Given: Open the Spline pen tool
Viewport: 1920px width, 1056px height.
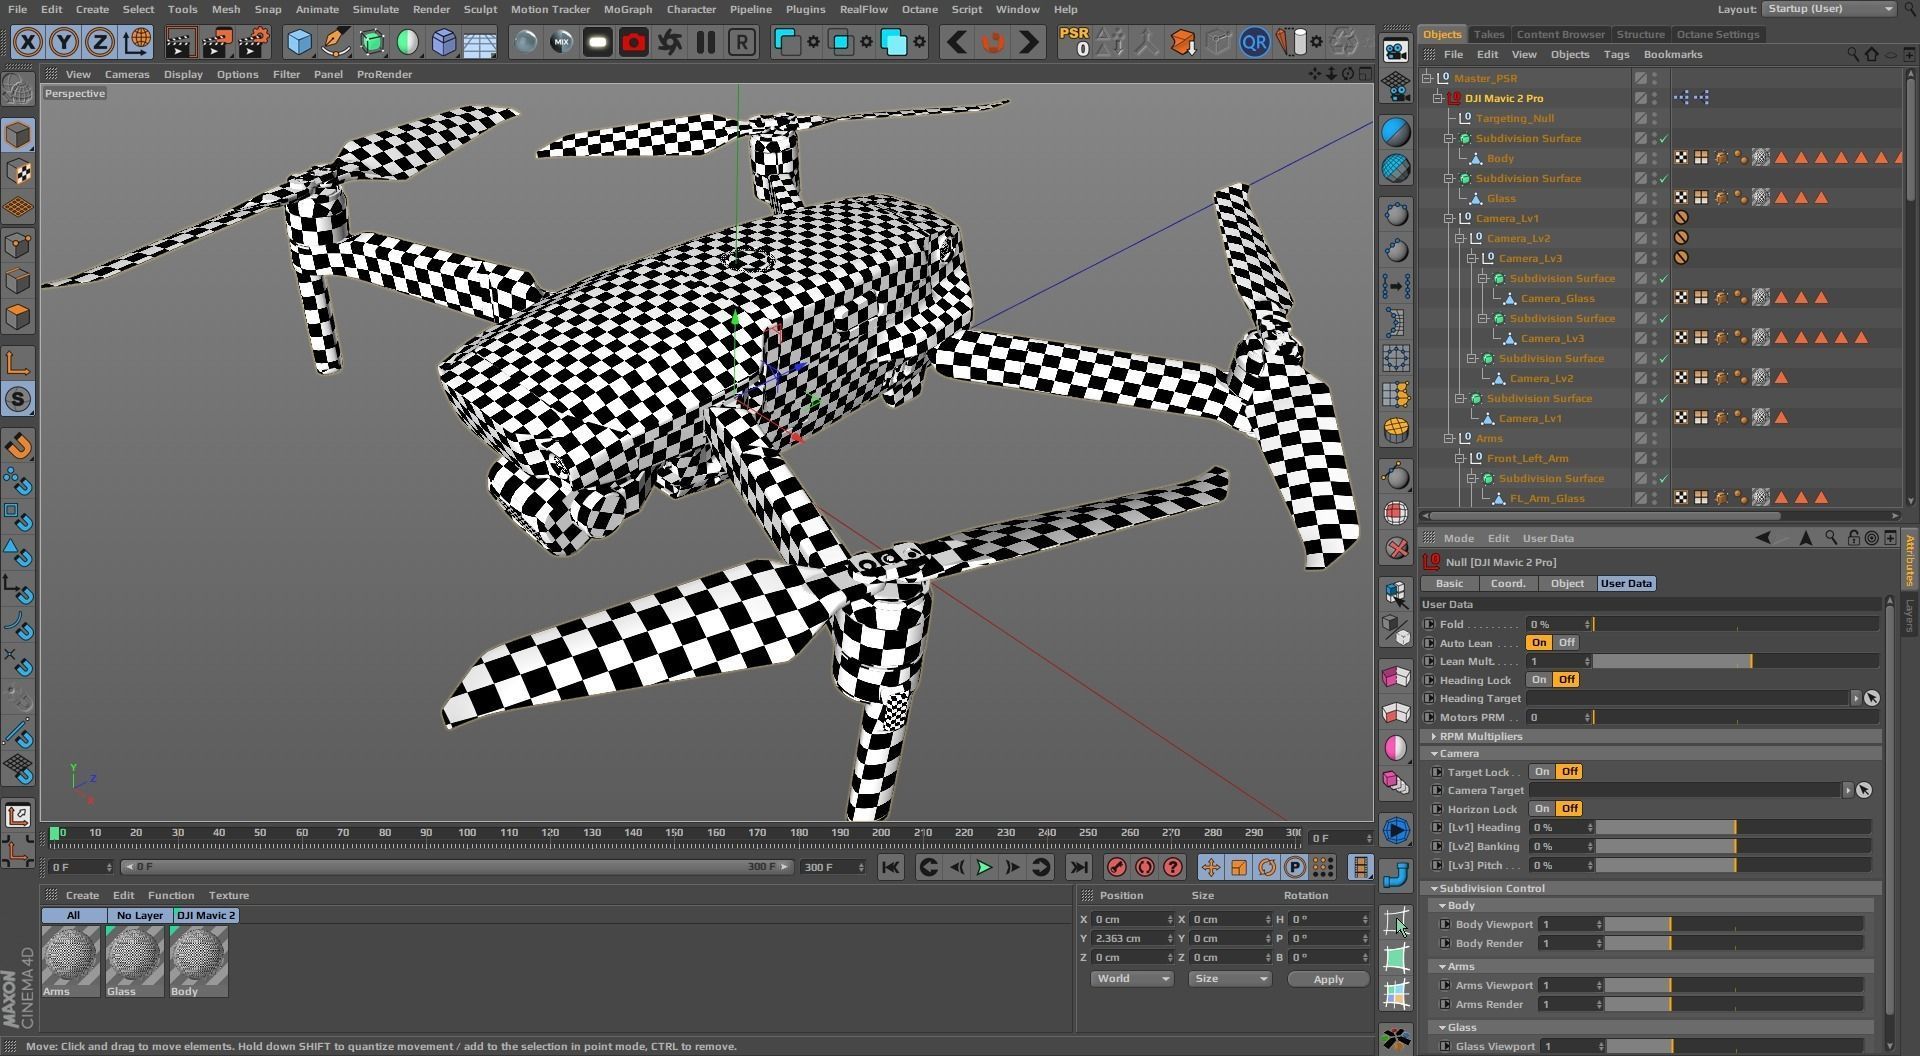Looking at the screenshot, I should click(336, 42).
